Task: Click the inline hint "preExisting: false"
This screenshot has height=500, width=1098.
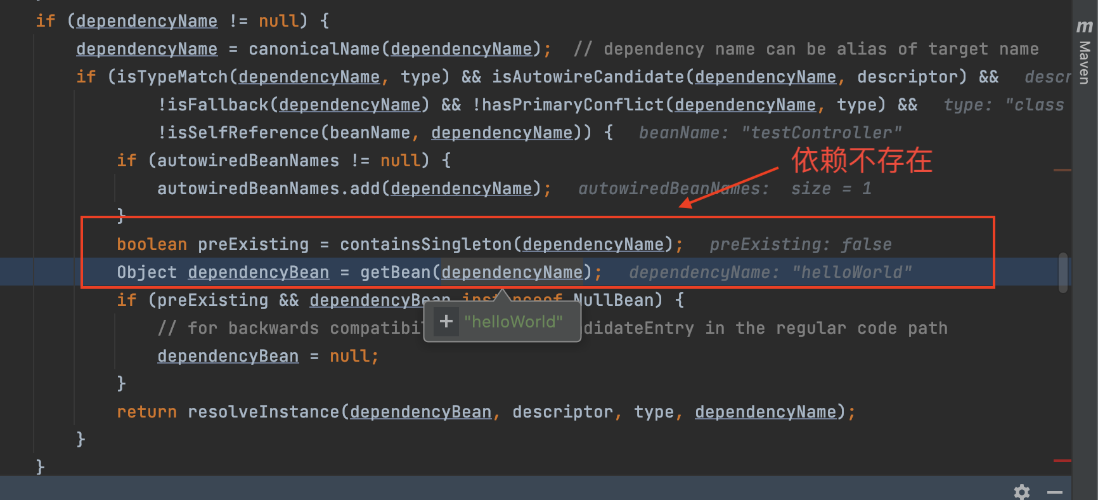Action: [x=800, y=244]
